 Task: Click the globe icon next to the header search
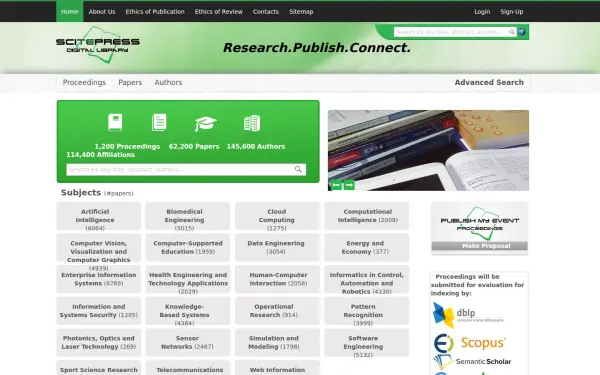(522, 32)
